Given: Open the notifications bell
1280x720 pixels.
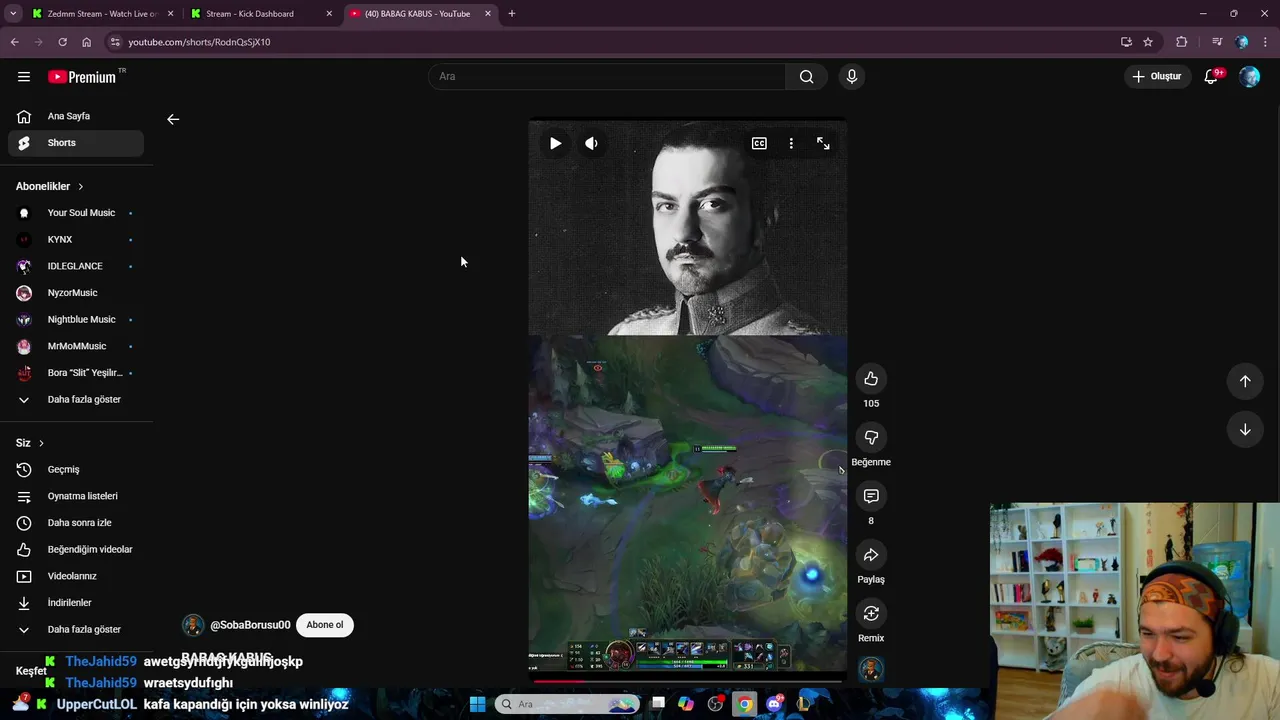Looking at the screenshot, I should (x=1212, y=76).
